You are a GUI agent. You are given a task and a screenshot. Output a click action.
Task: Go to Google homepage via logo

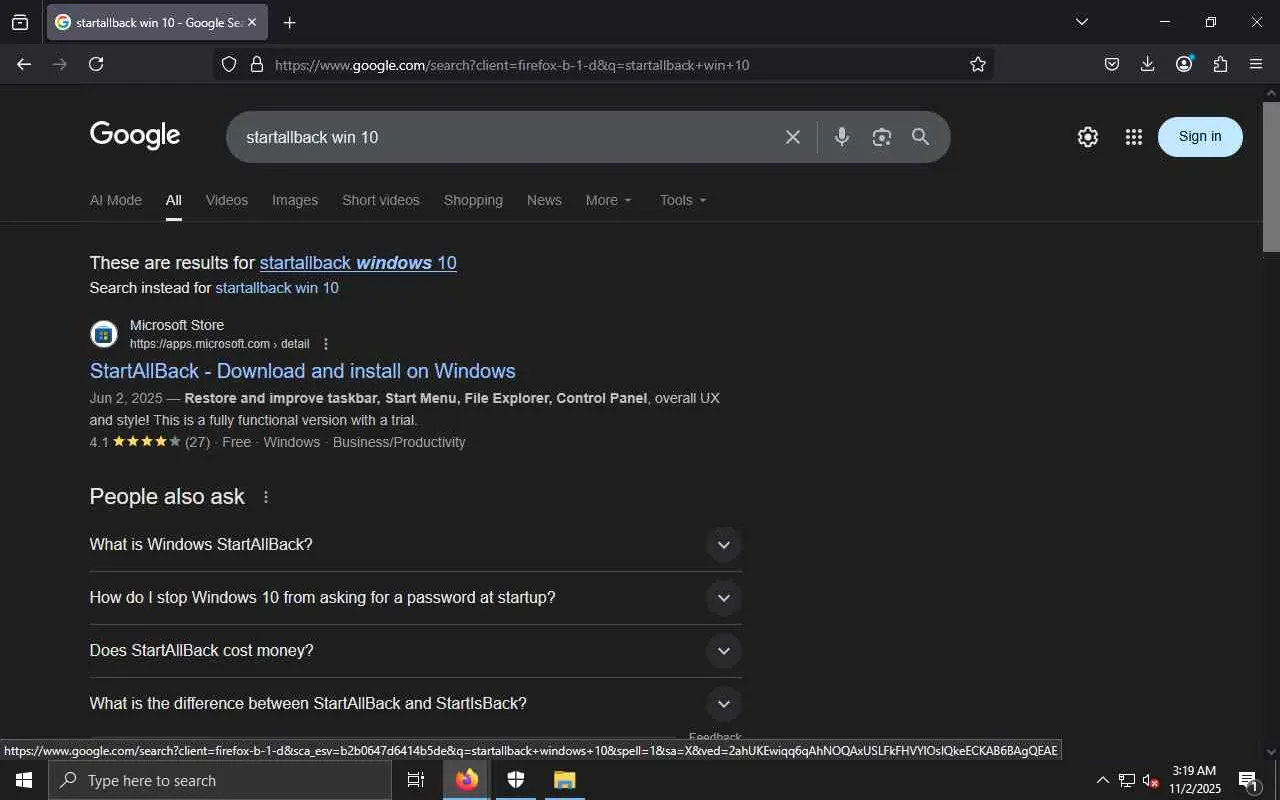point(135,136)
